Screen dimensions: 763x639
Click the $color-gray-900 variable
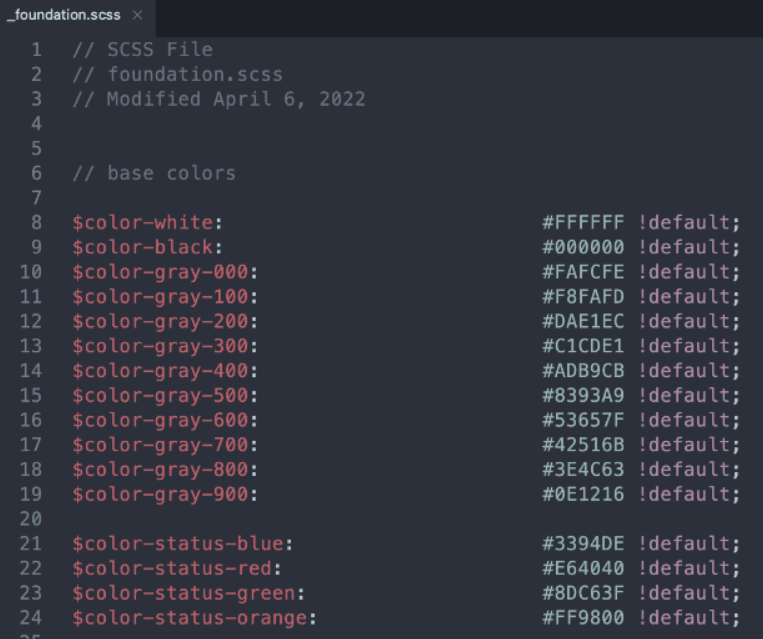(160, 494)
